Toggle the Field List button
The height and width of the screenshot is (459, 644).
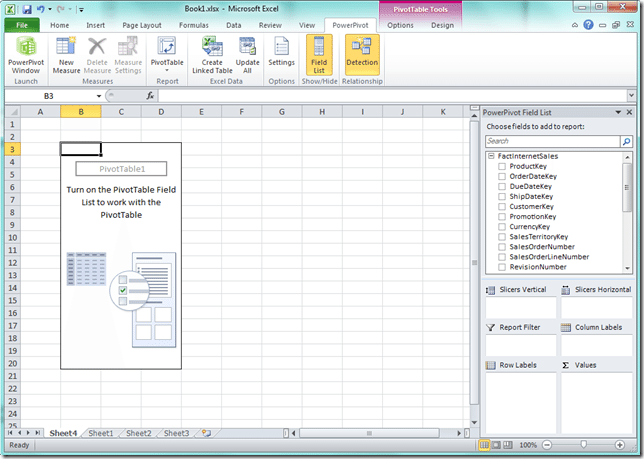[x=319, y=55]
